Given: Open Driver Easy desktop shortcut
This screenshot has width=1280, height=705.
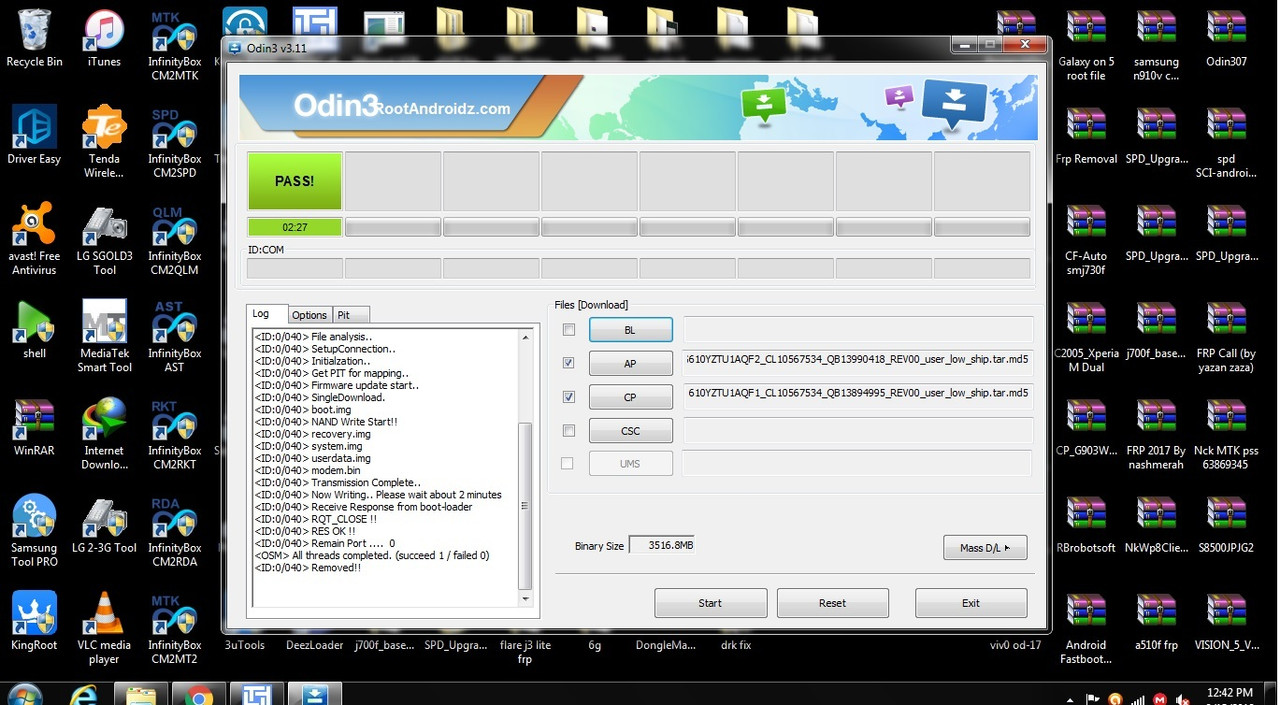Looking at the screenshot, I should point(34,136).
